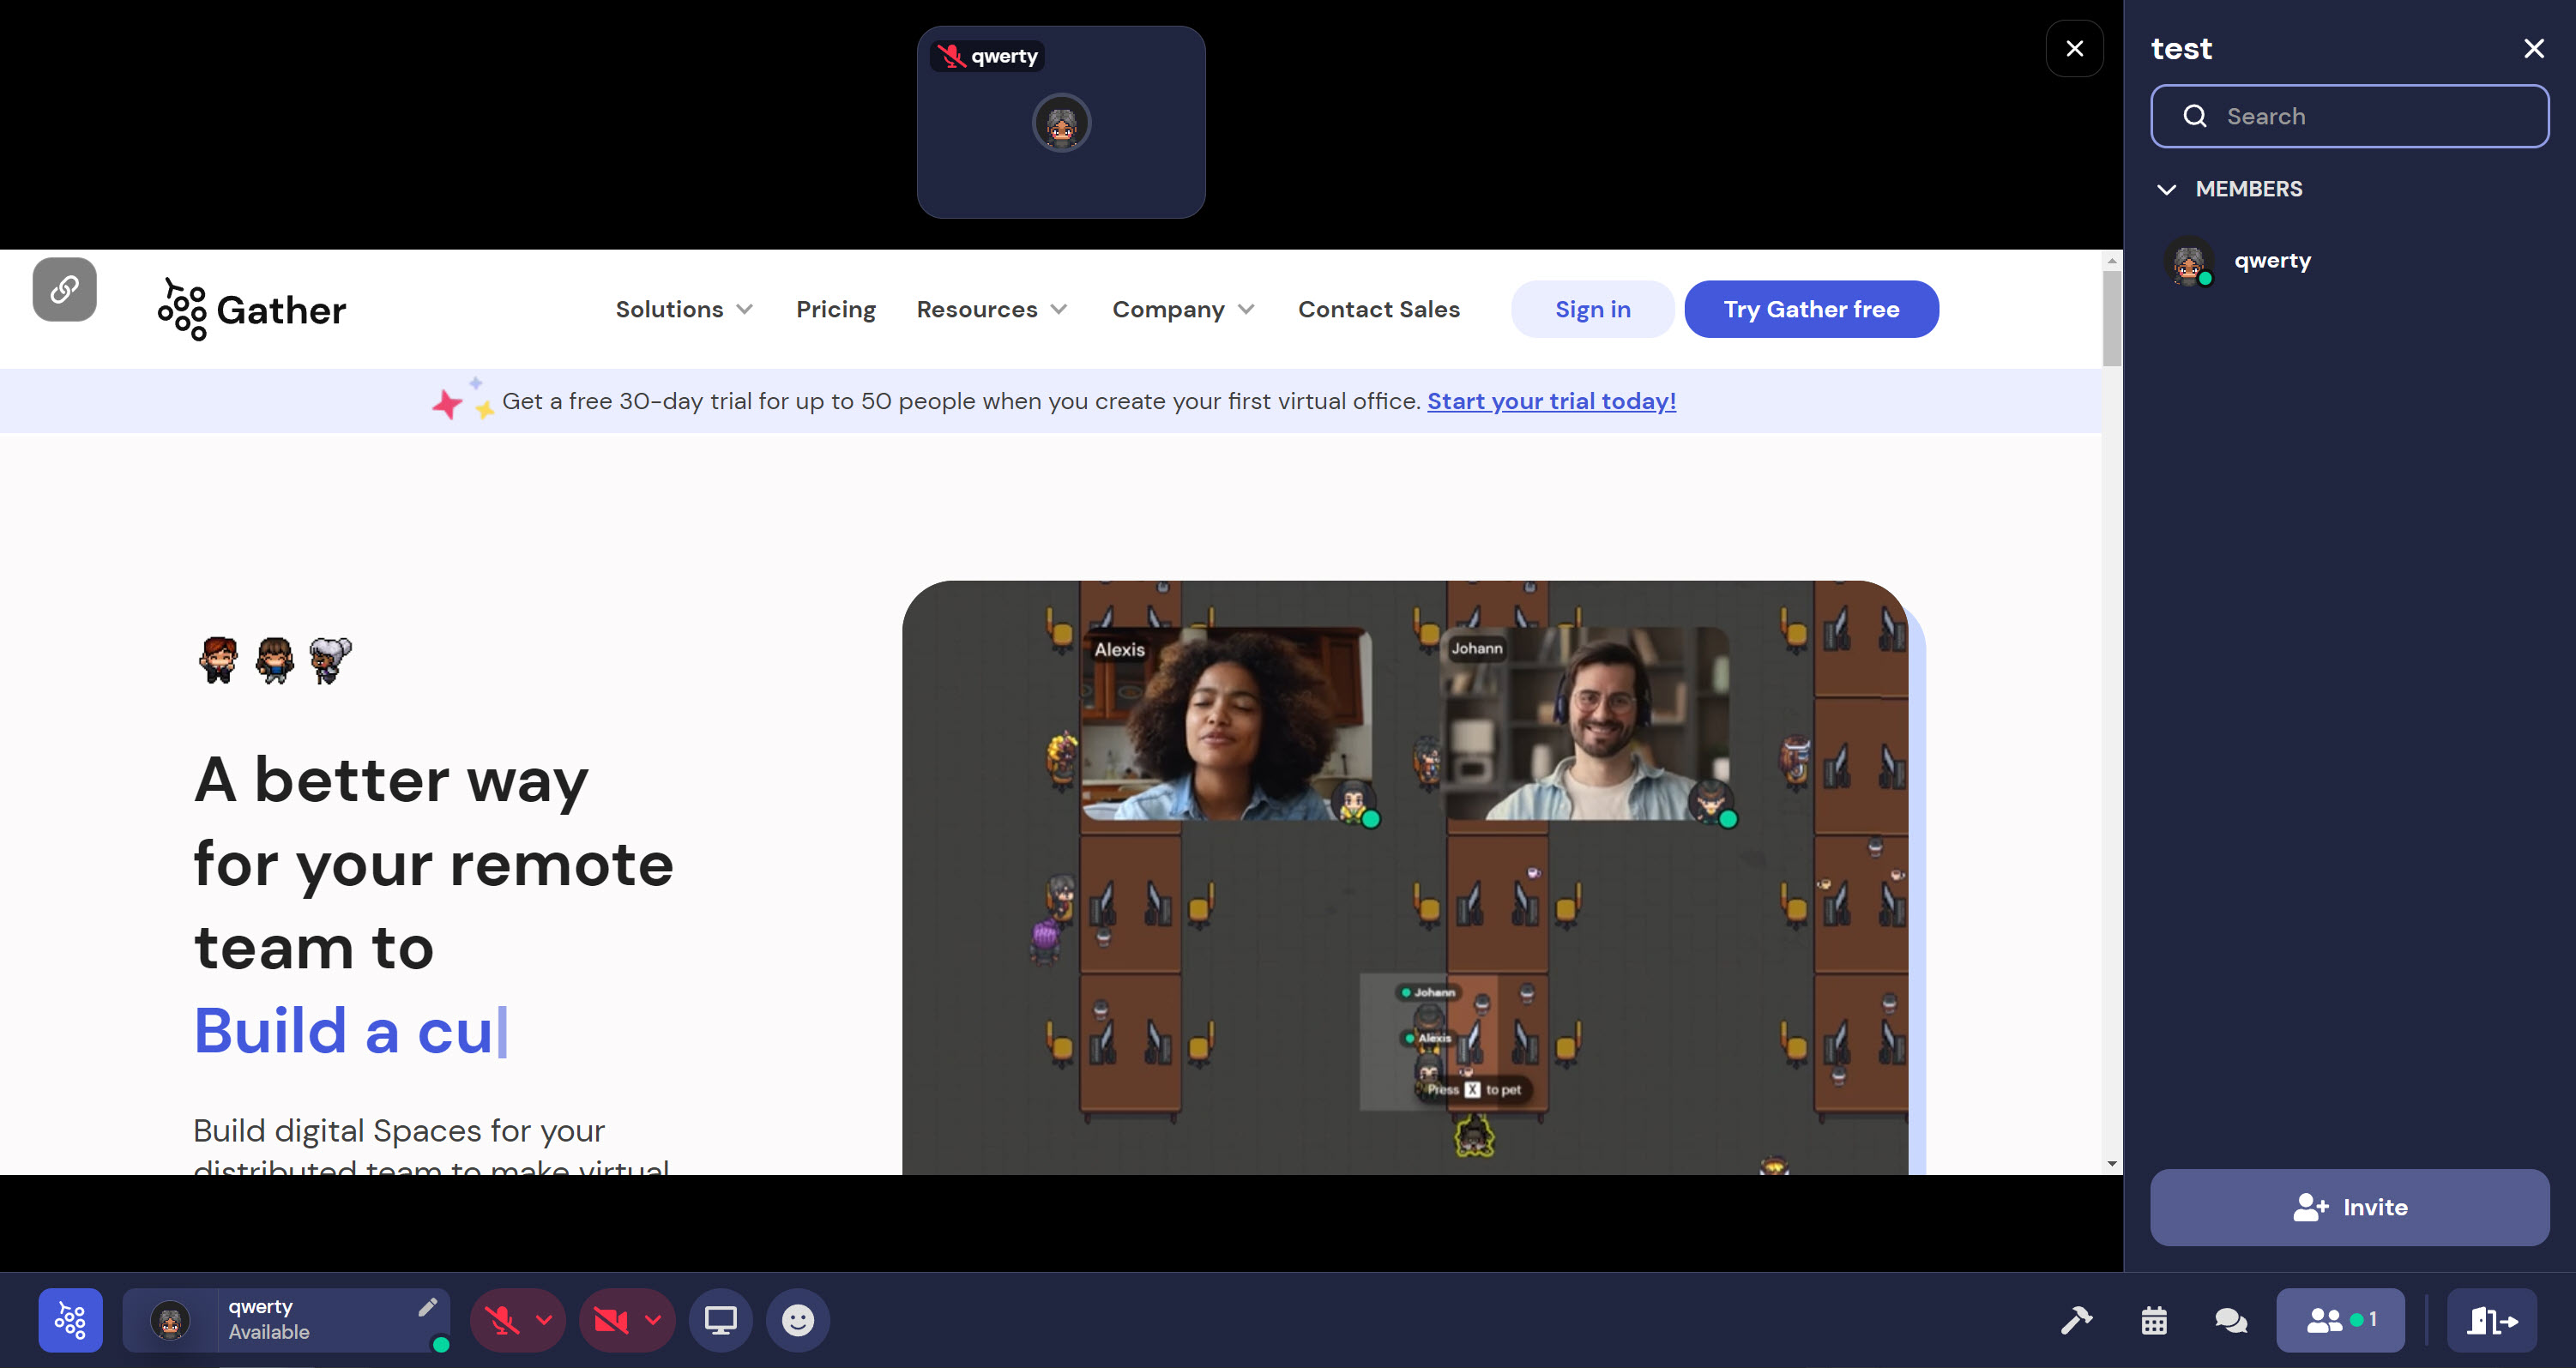Viewport: 2576px width, 1368px height.
Task: Toggle the participants list panel
Action: coord(2340,1320)
